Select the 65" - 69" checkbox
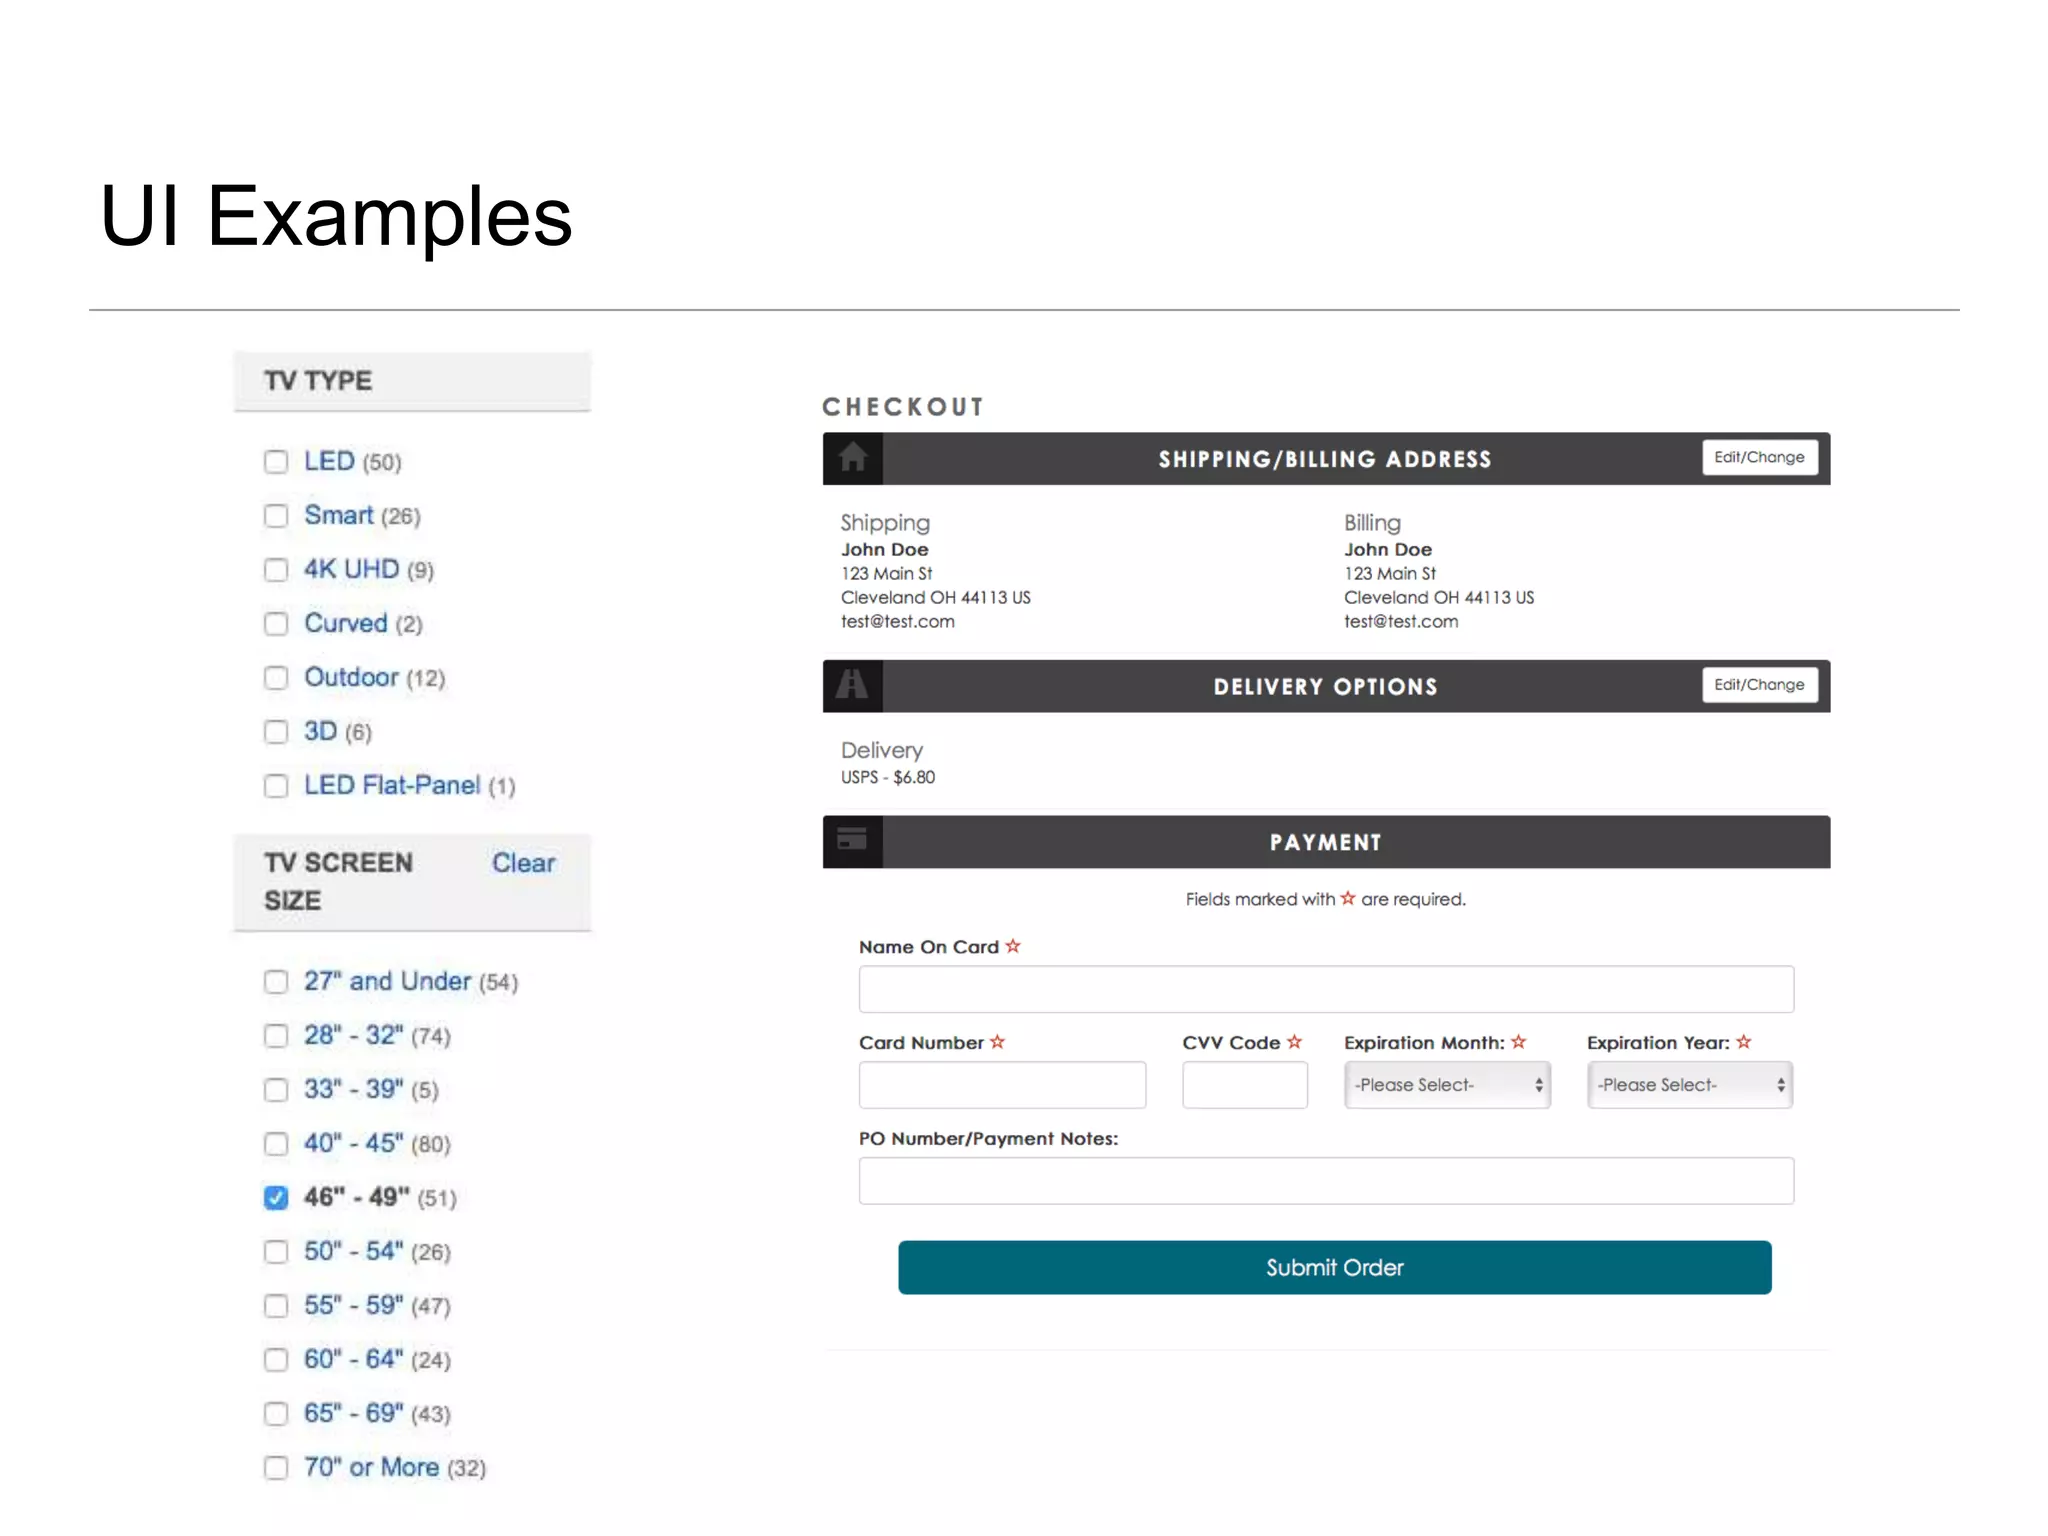Image resolution: width=2048 pixels, height=1536 pixels. coord(276,1414)
